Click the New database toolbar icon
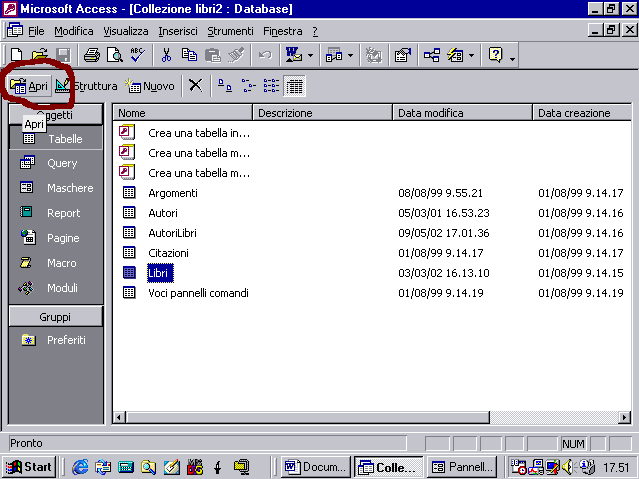Viewport: 639px width, 479px height. (x=17, y=55)
